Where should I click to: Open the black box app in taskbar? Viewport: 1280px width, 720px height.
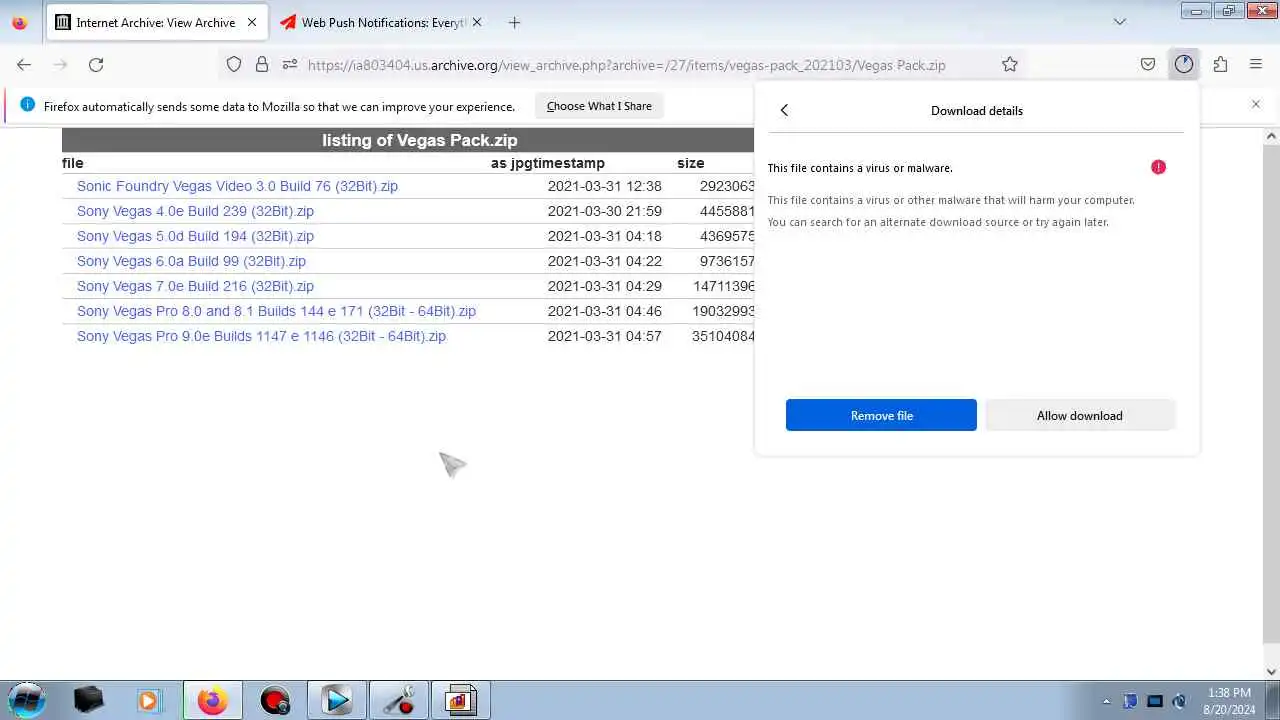click(x=88, y=700)
